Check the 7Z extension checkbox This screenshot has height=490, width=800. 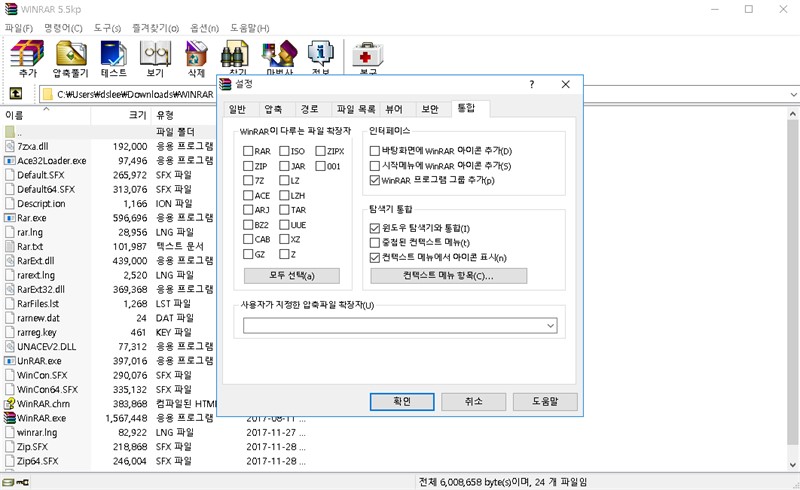click(x=248, y=180)
